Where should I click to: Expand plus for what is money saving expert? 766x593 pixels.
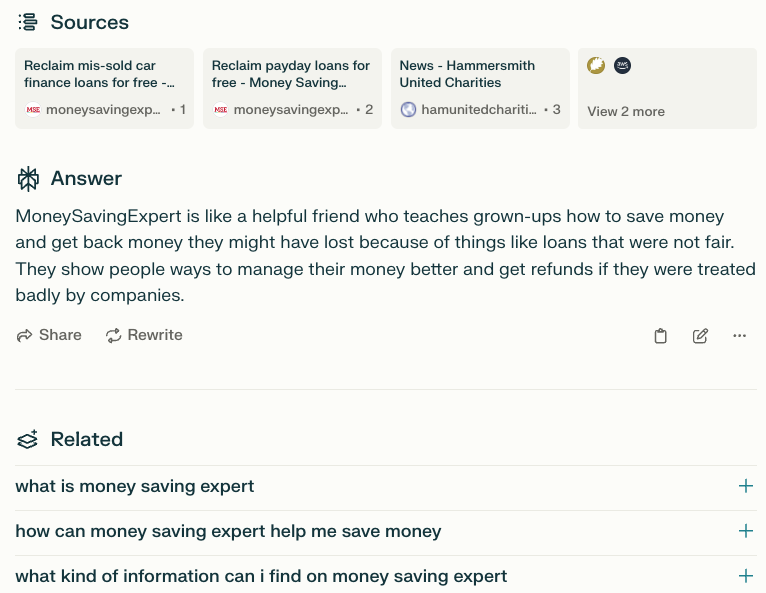coord(746,486)
